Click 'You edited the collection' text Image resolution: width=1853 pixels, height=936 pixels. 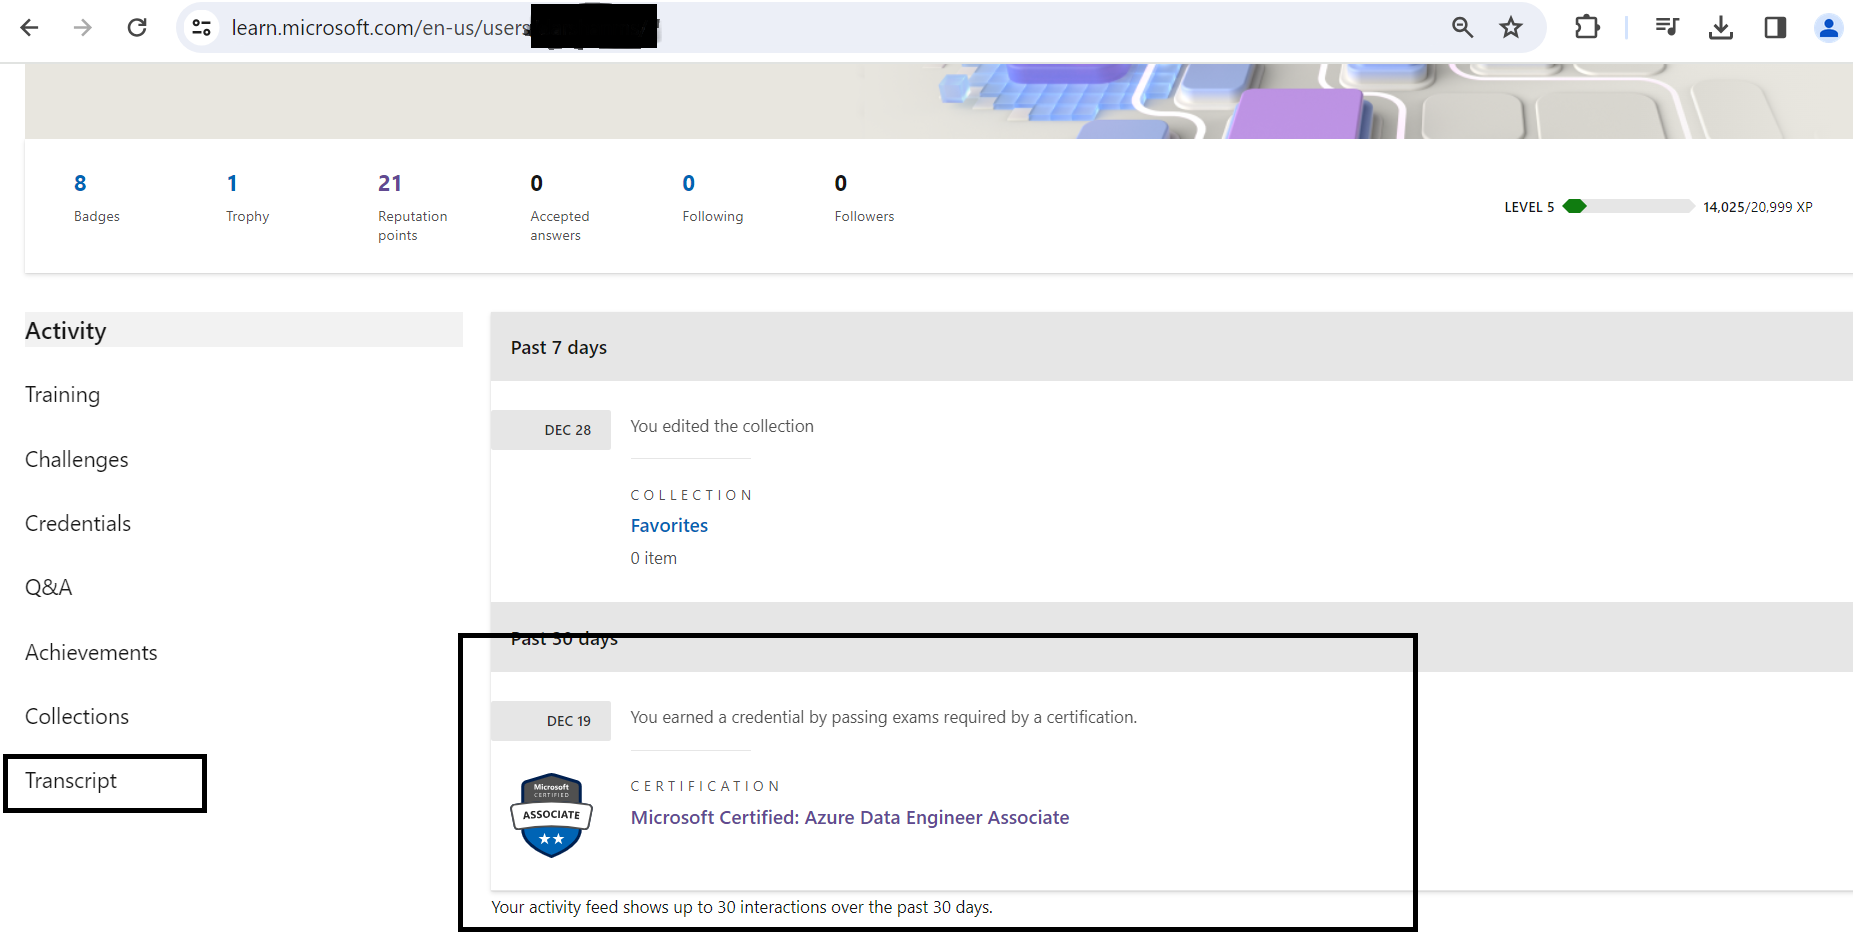pyautogui.click(x=722, y=426)
